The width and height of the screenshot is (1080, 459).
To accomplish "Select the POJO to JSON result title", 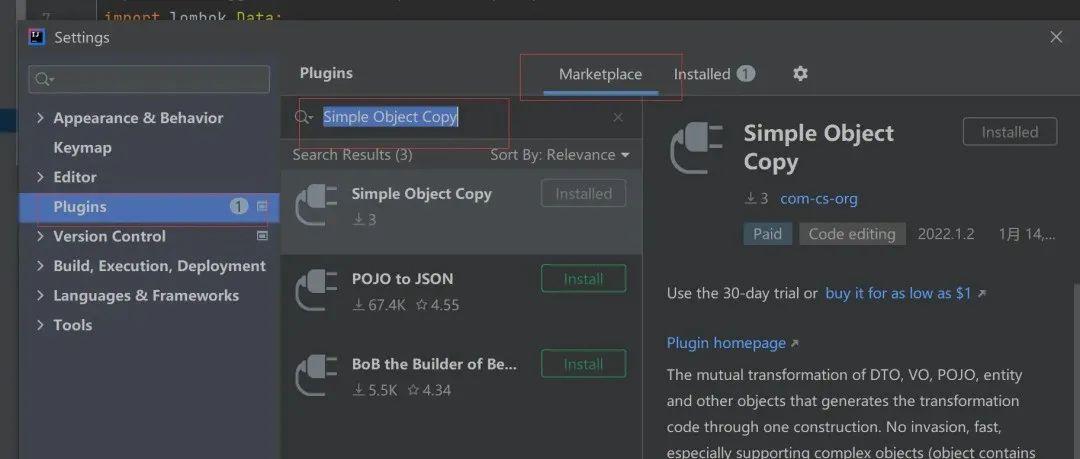I will click(x=402, y=279).
